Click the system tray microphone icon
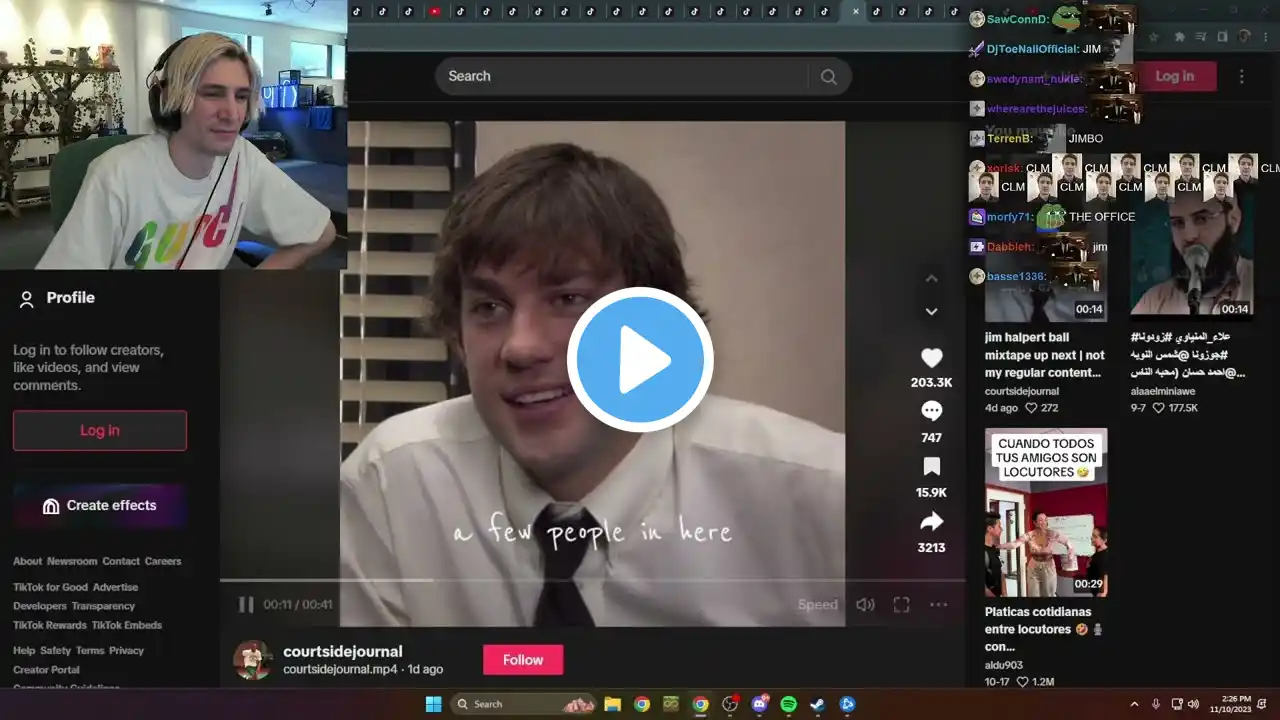 (1156, 704)
